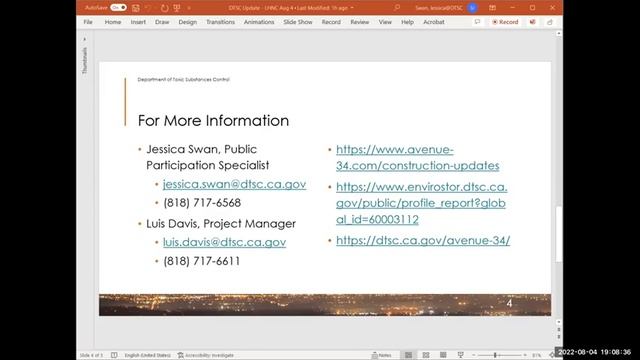Click Present in Teams icon
This screenshot has height=360, width=640.
click(533, 22)
